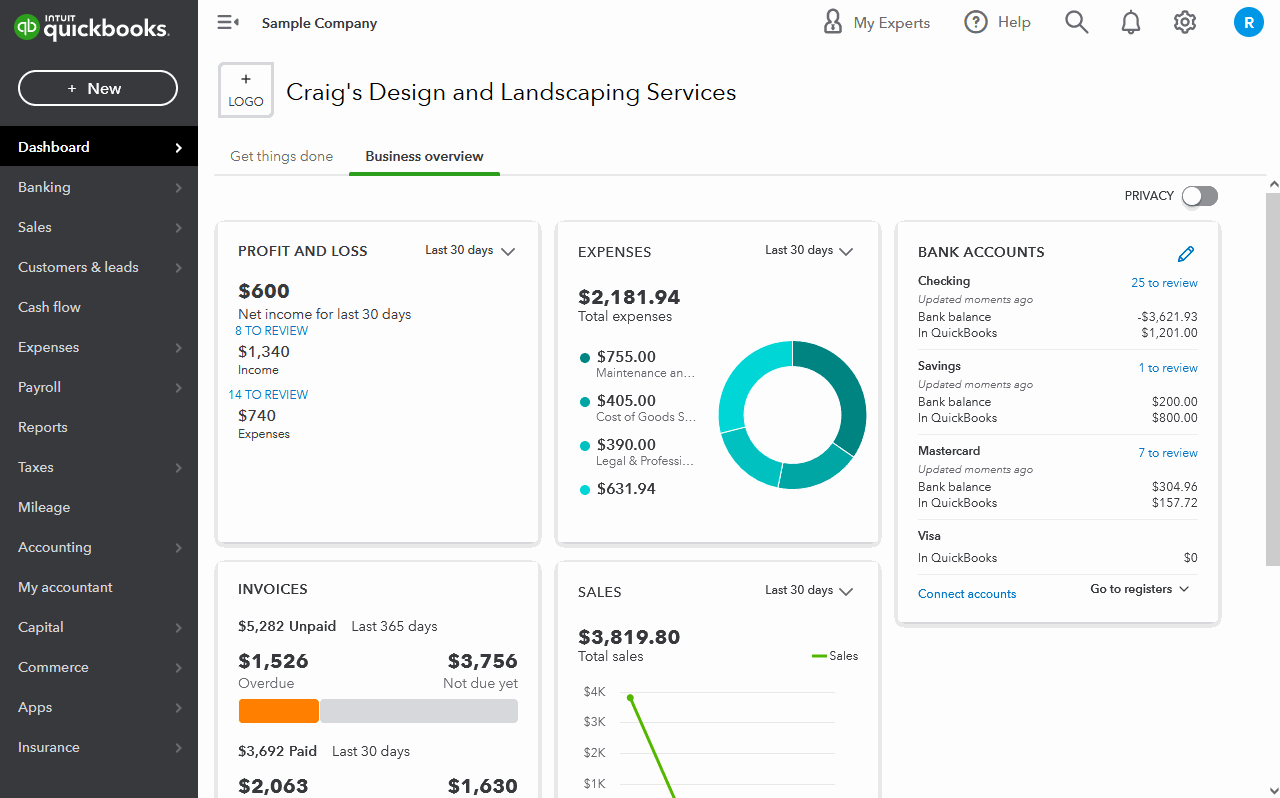Go to Reports in sidebar
1280x798 pixels.
click(99, 427)
